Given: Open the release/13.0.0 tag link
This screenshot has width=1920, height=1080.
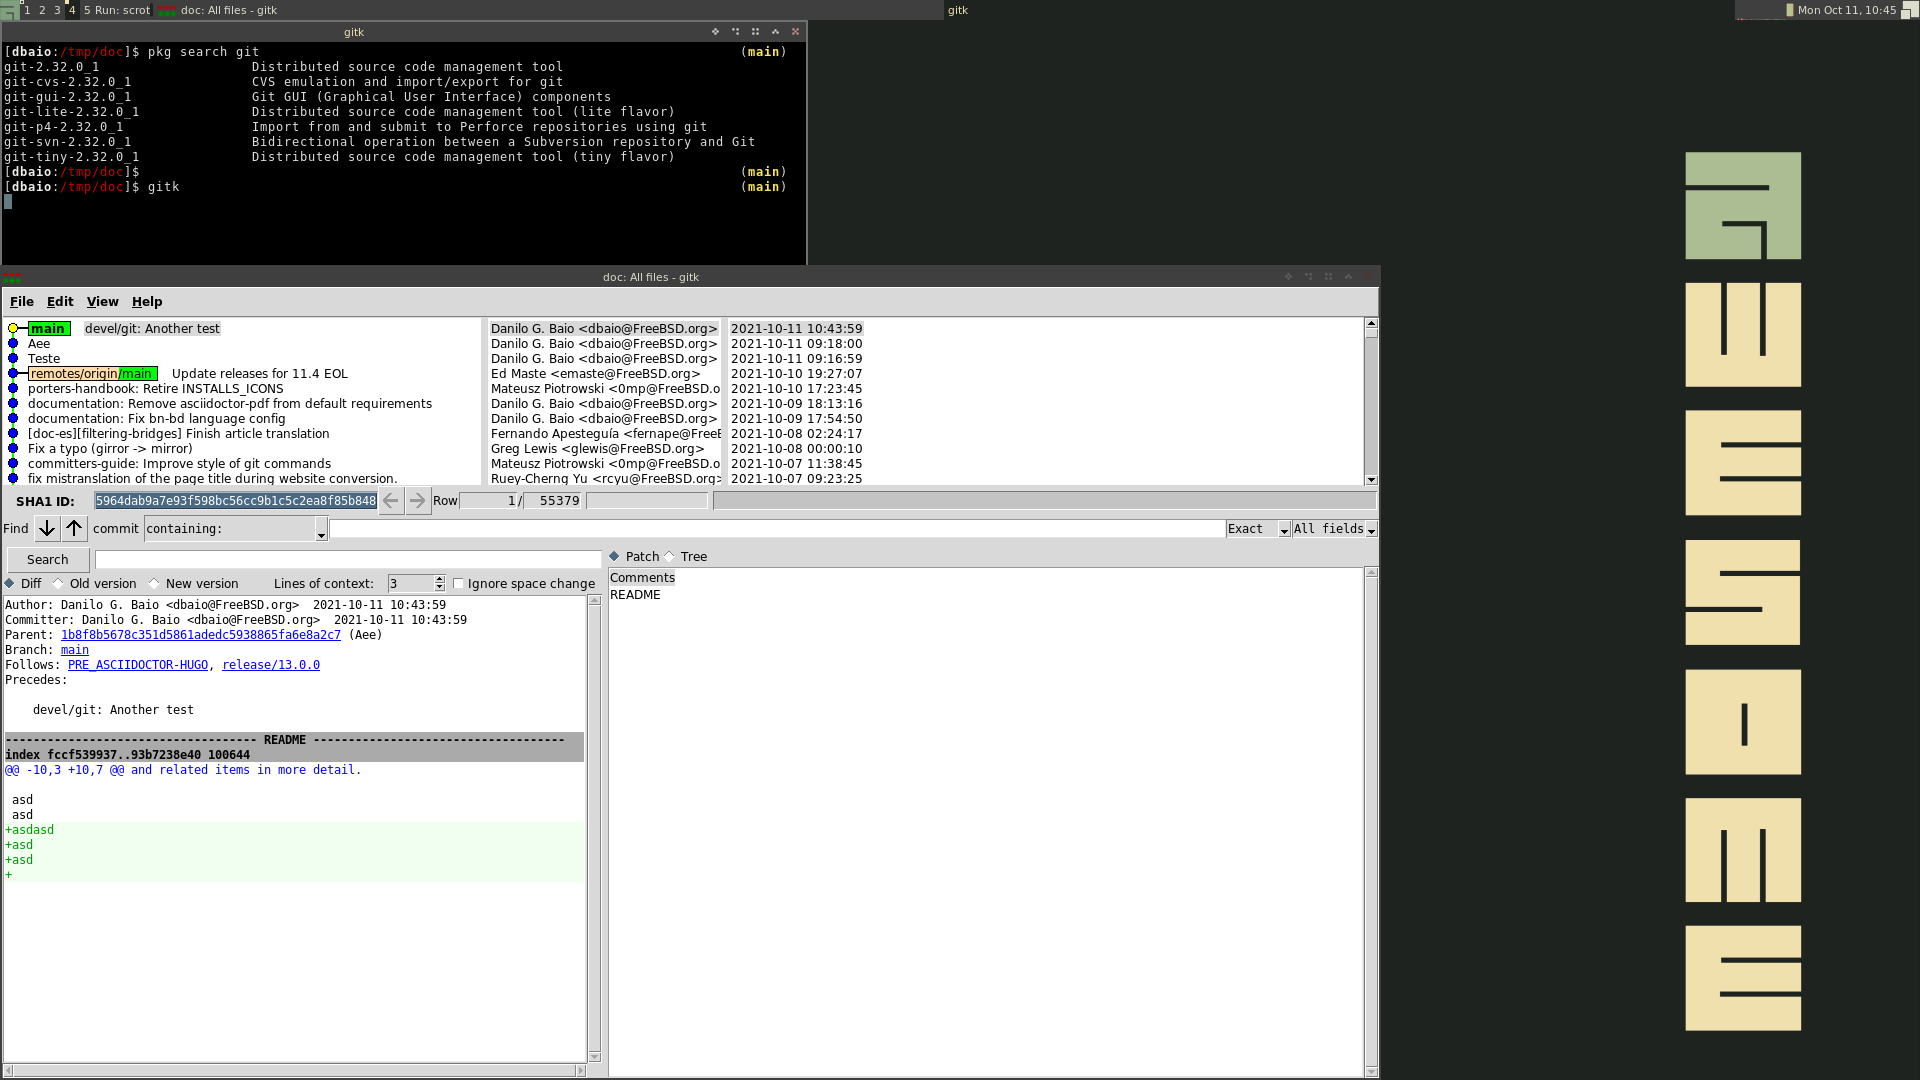Looking at the screenshot, I should (271, 665).
